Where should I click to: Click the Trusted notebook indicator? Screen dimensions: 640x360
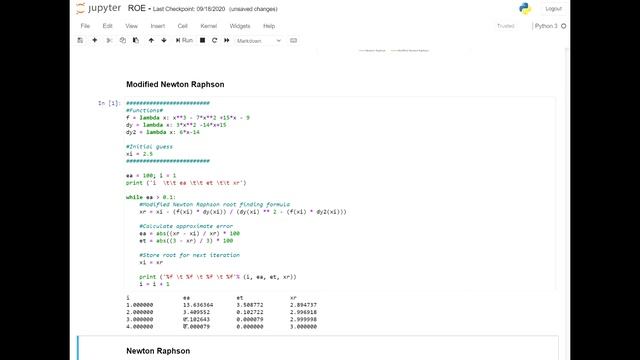[x=505, y=26]
